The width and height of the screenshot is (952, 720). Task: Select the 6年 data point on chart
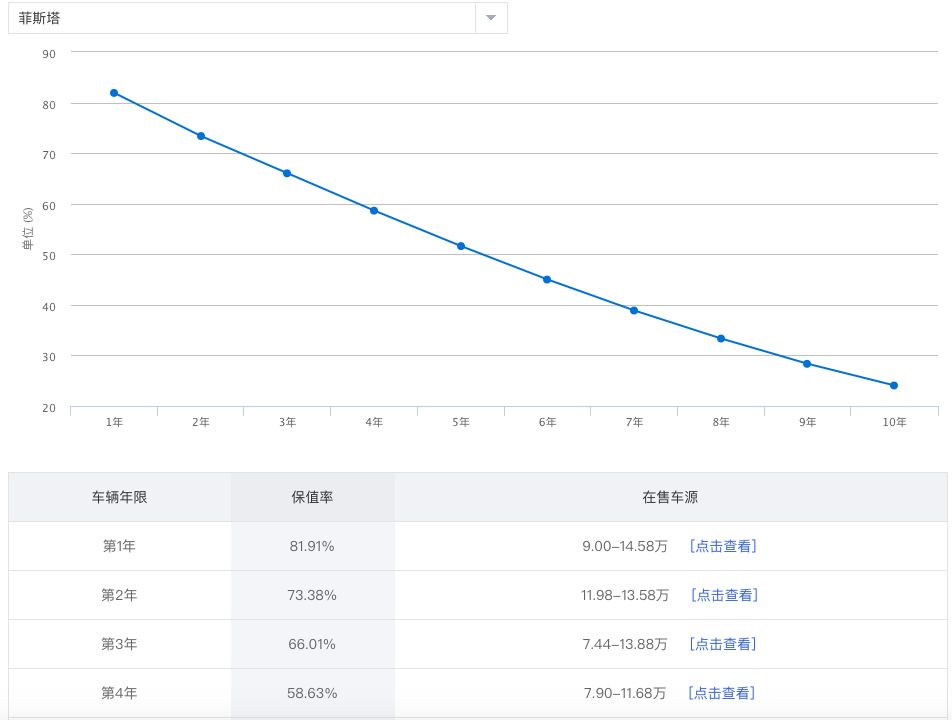pyautogui.click(x=547, y=279)
